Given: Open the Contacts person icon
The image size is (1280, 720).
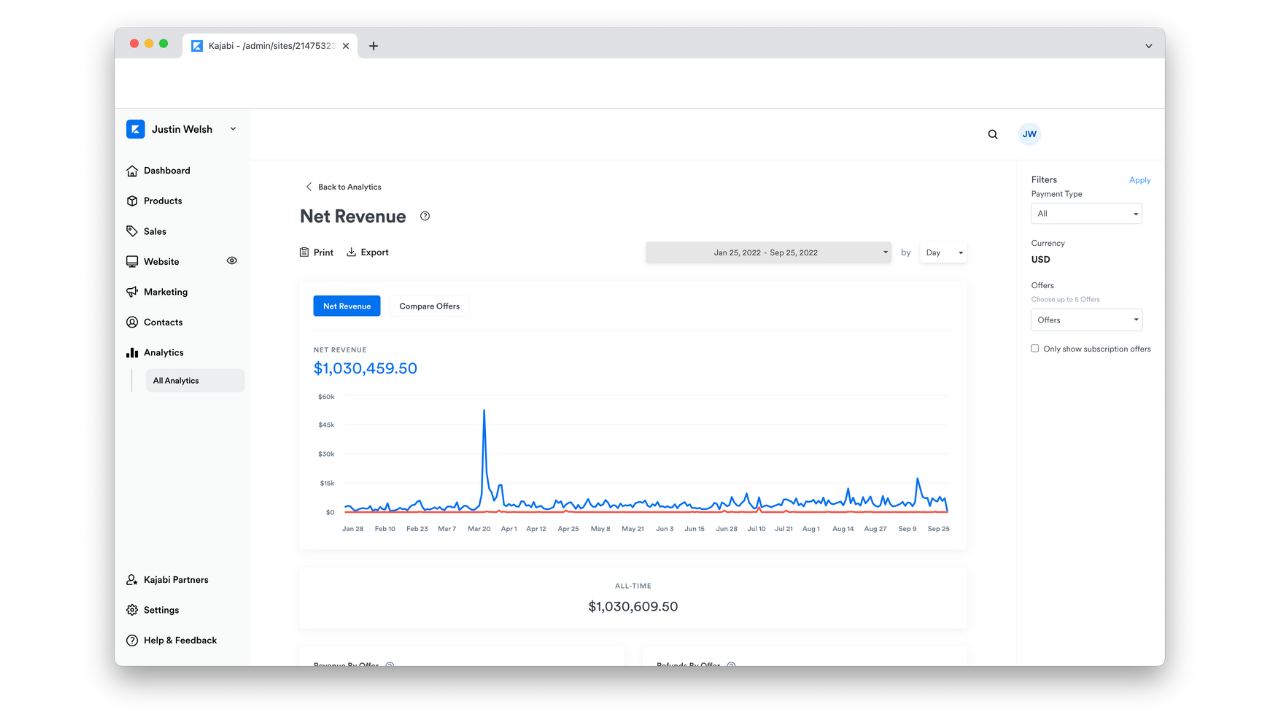Looking at the screenshot, I should click(132, 322).
